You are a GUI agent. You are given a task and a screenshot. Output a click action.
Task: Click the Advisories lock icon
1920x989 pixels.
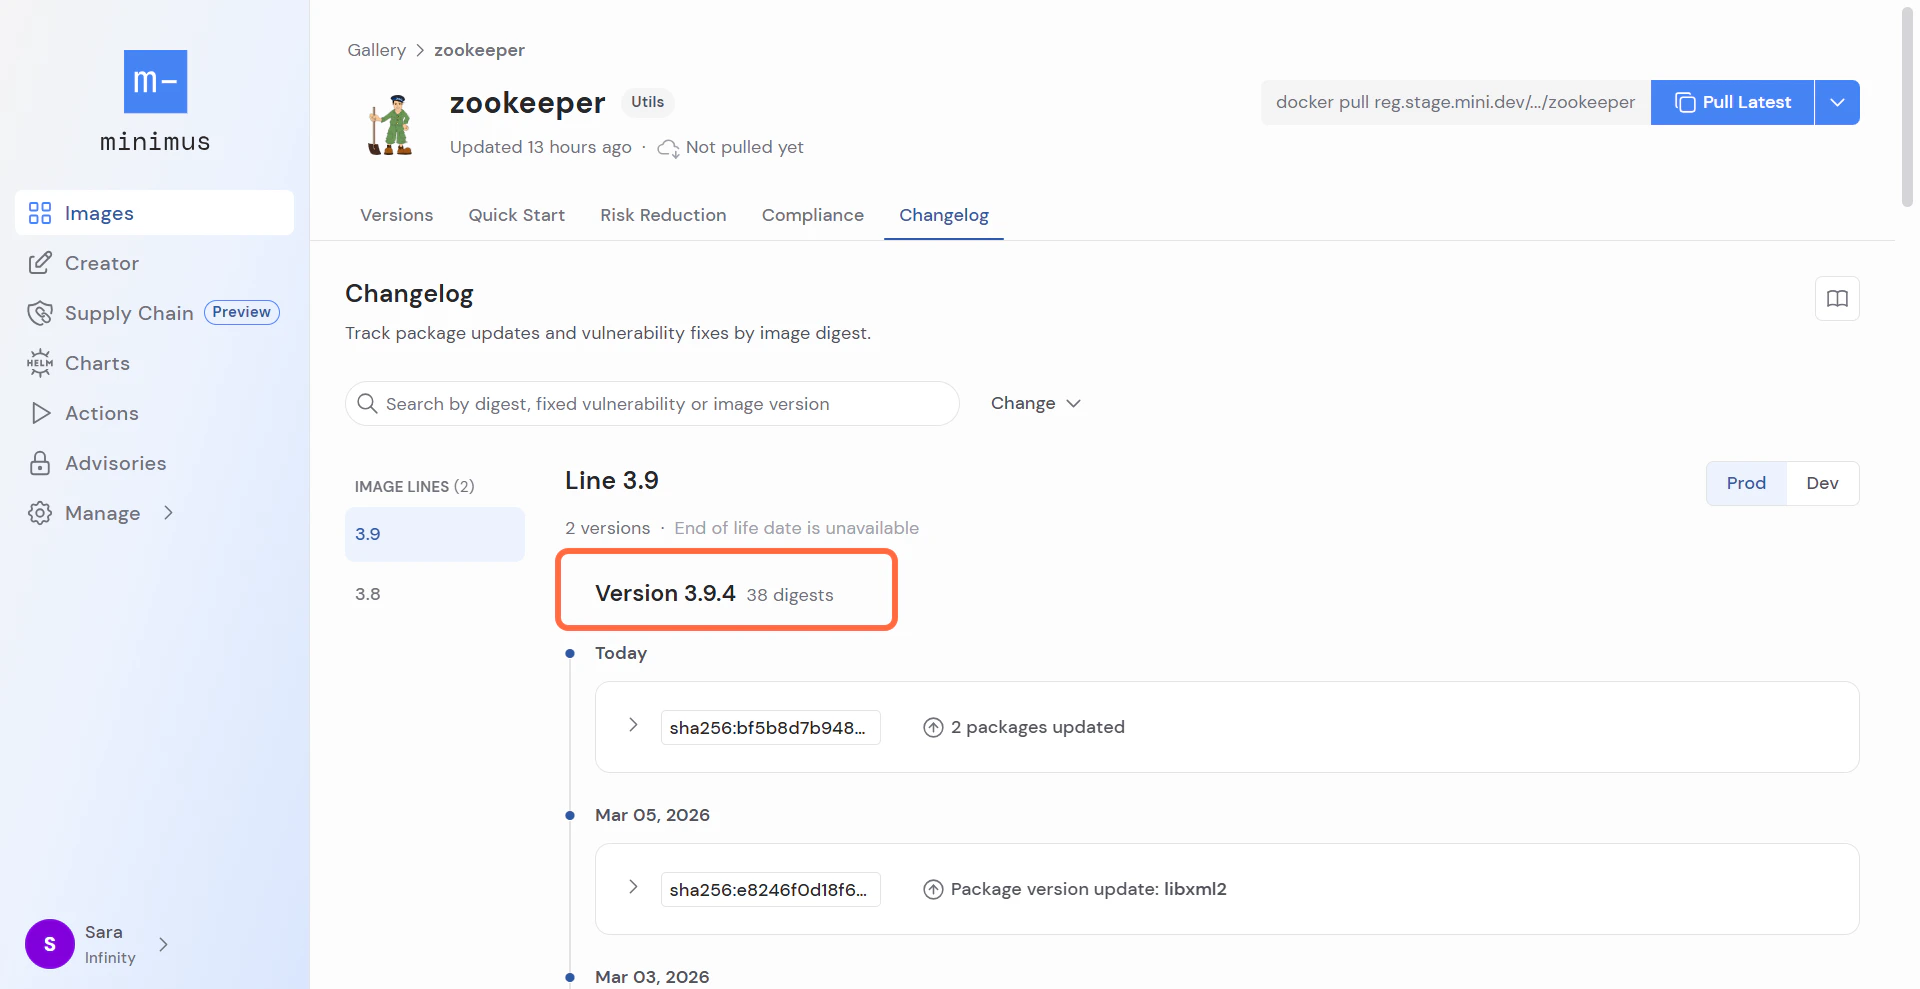pos(40,463)
